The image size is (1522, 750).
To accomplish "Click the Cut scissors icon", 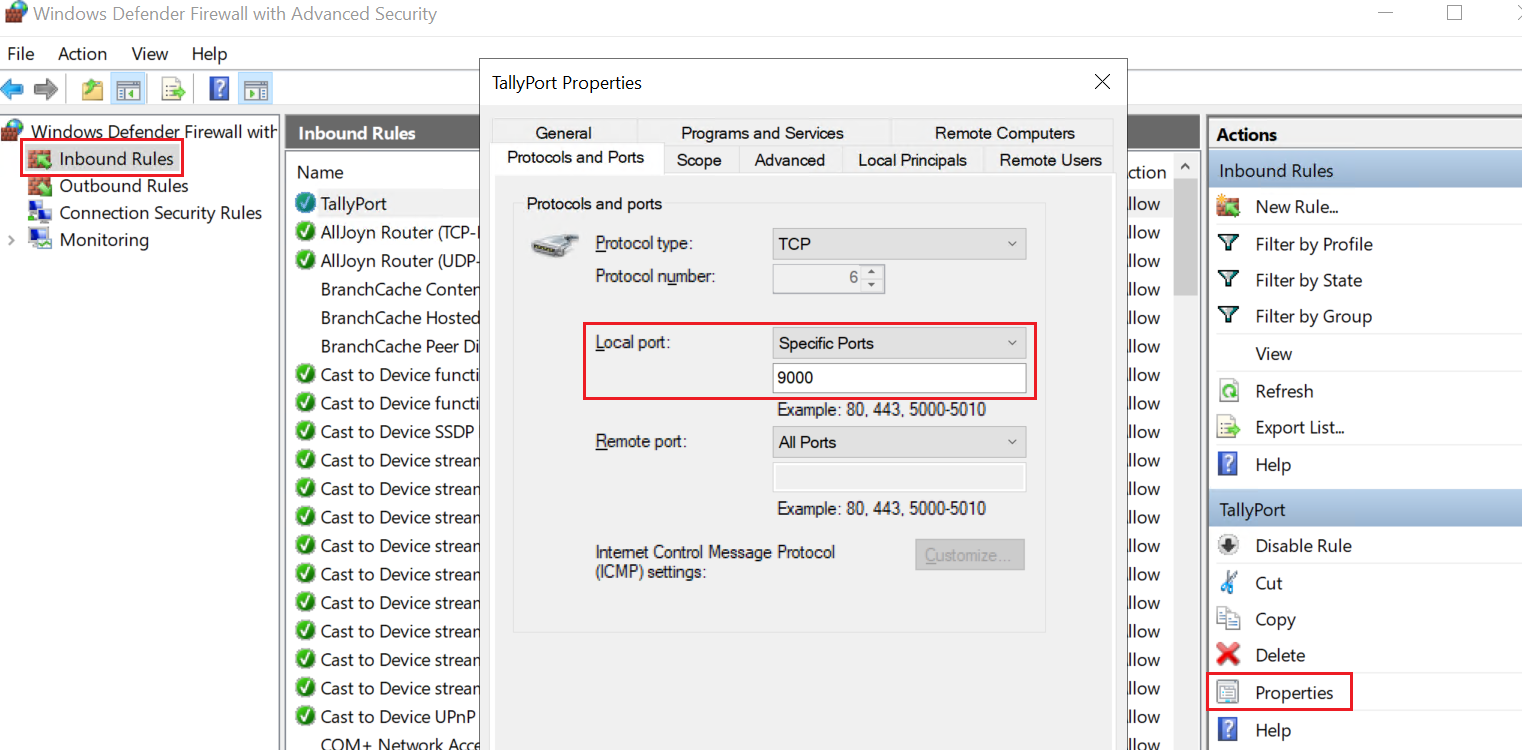I will 1228,583.
